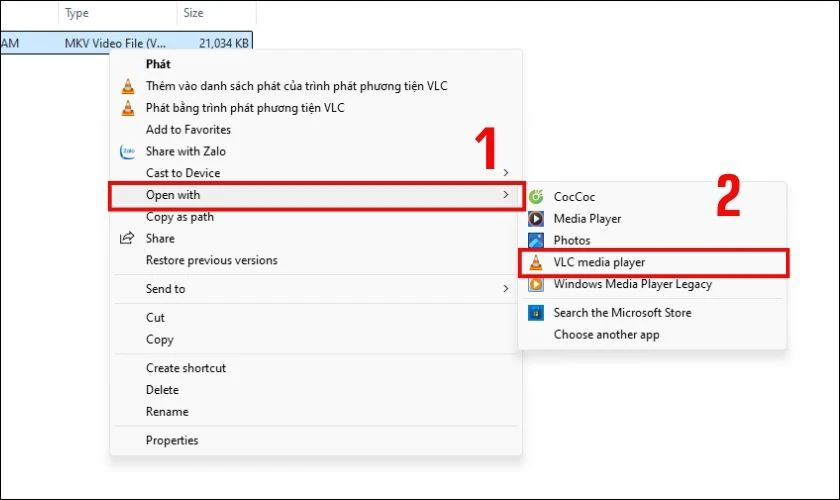Expand the Open with submenu arrow
The height and width of the screenshot is (500, 840).
click(506, 195)
